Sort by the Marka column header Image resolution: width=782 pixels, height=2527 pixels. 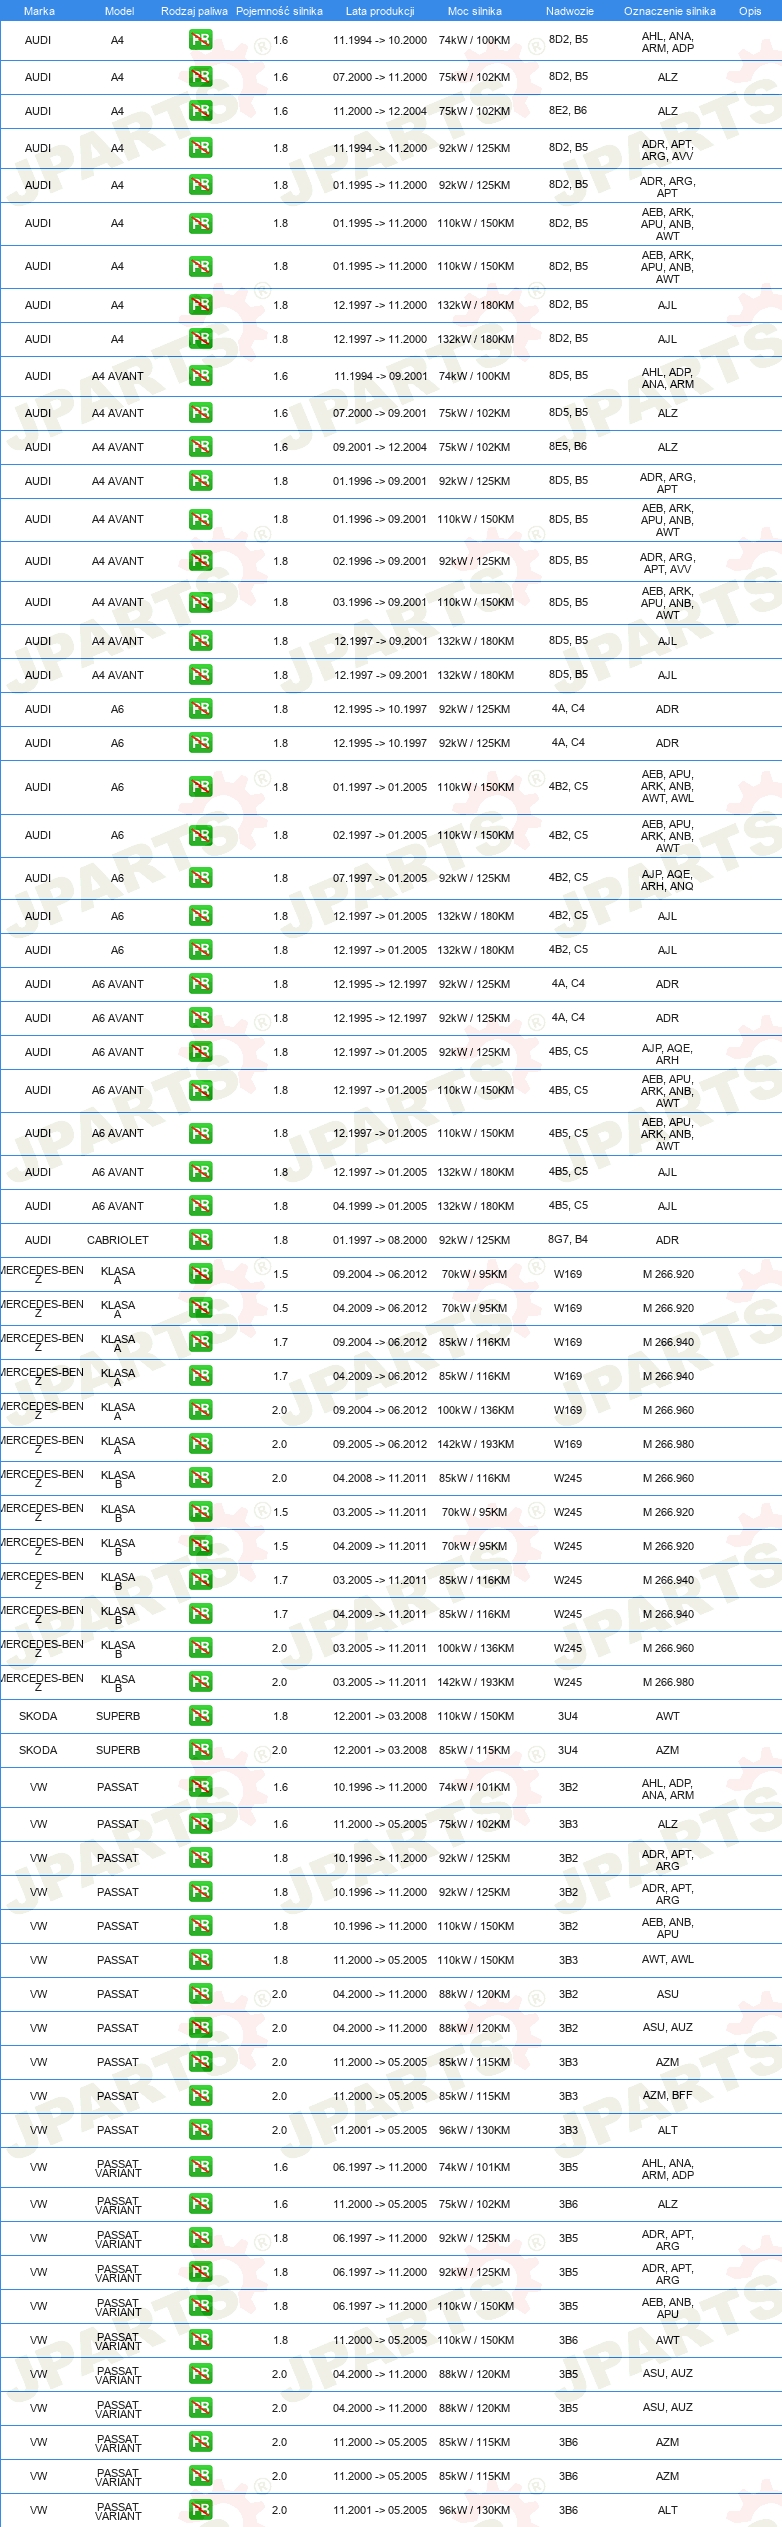point(39,11)
